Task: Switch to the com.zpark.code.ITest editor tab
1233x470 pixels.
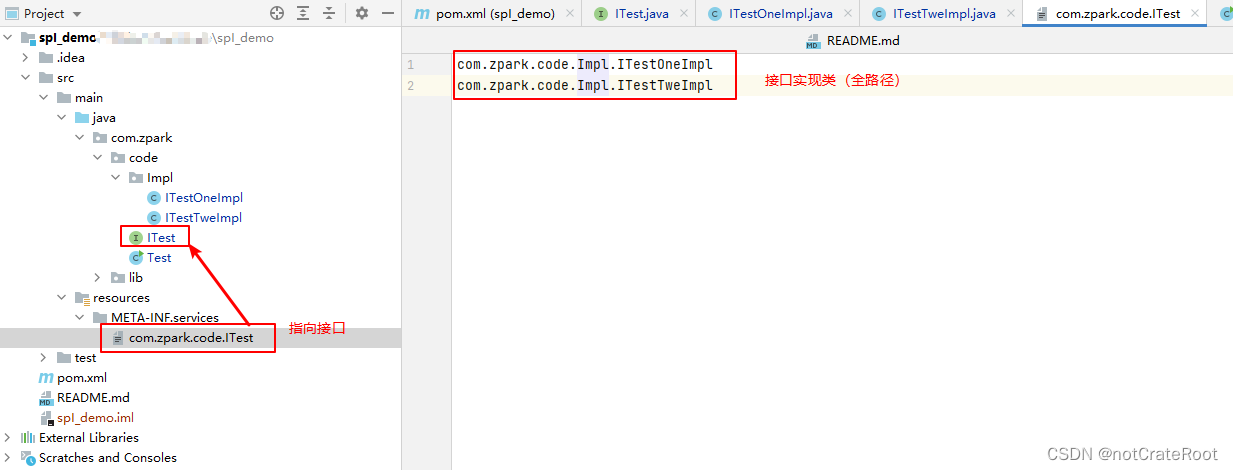Action: (x=1115, y=13)
